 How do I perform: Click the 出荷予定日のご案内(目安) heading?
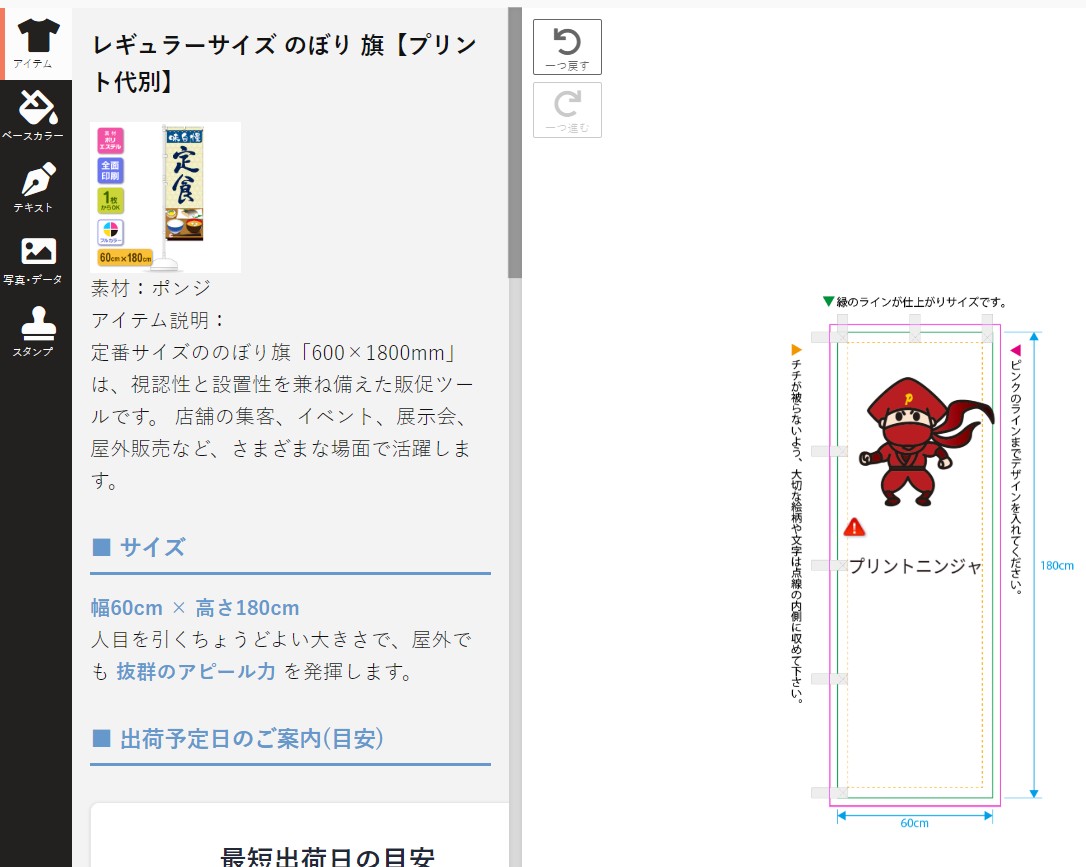238,739
